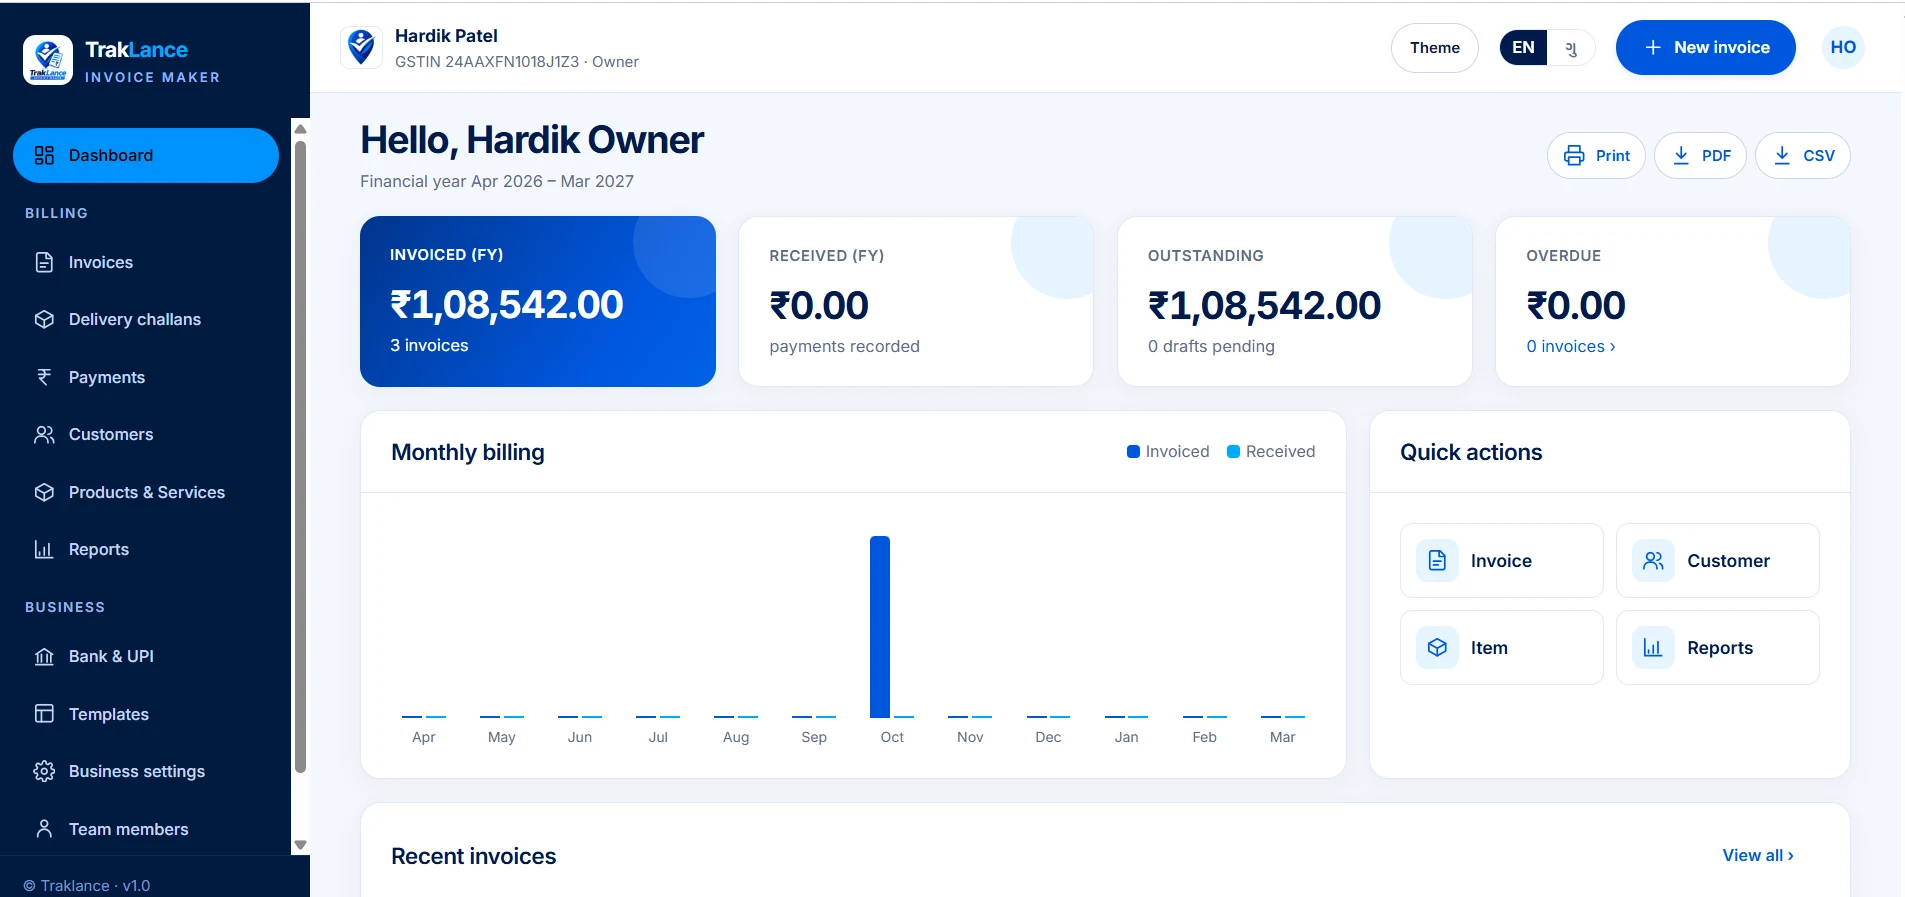Click the Bank & UPI bank icon

[x=44, y=656]
